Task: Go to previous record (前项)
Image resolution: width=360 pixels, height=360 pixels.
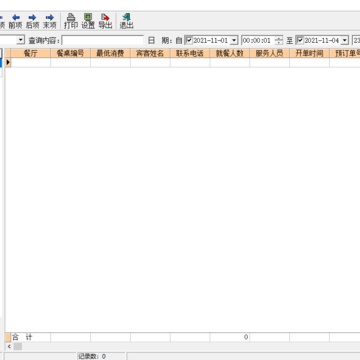Action: tap(15, 21)
